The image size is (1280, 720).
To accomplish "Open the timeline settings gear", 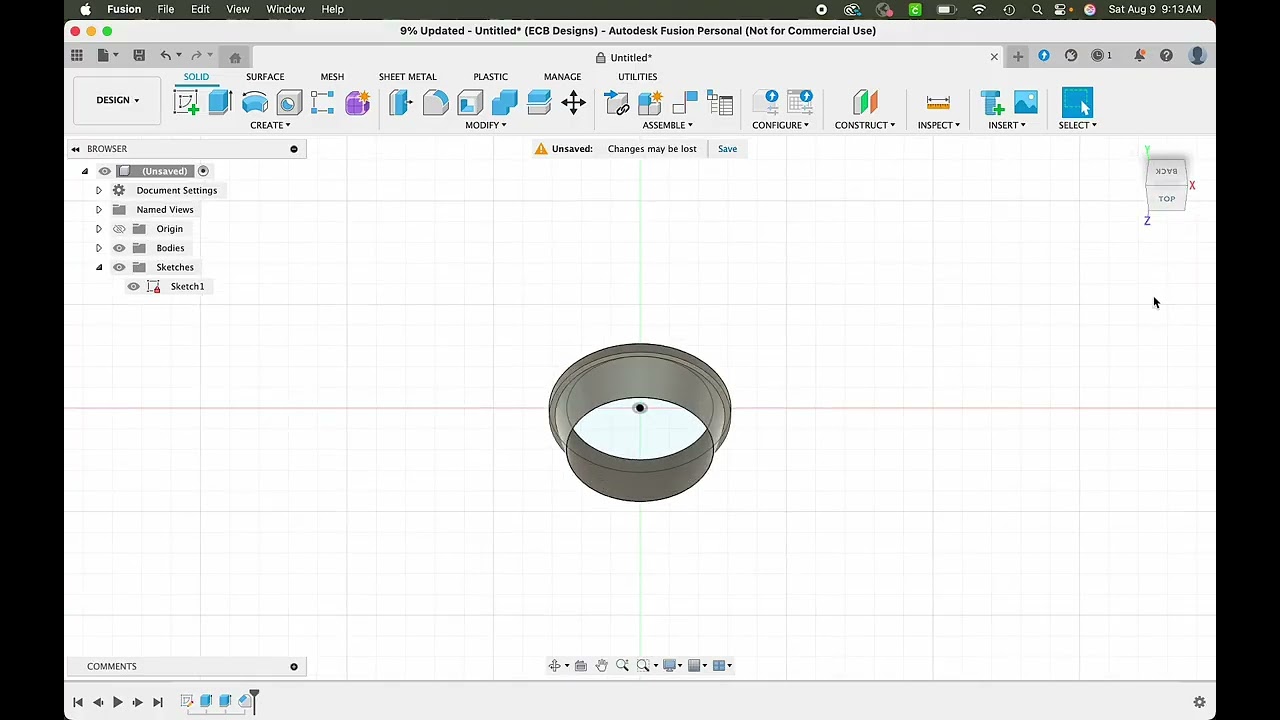I will tap(1199, 702).
